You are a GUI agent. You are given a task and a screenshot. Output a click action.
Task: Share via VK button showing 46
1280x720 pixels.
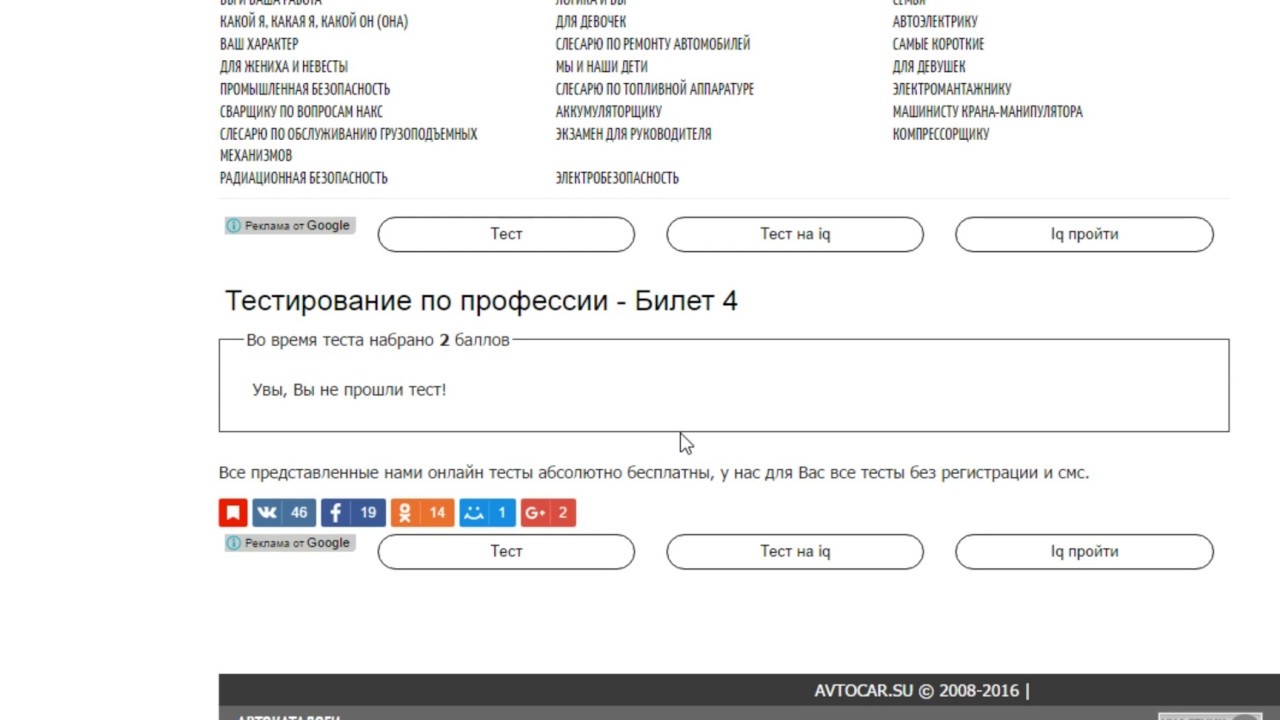click(x=284, y=513)
